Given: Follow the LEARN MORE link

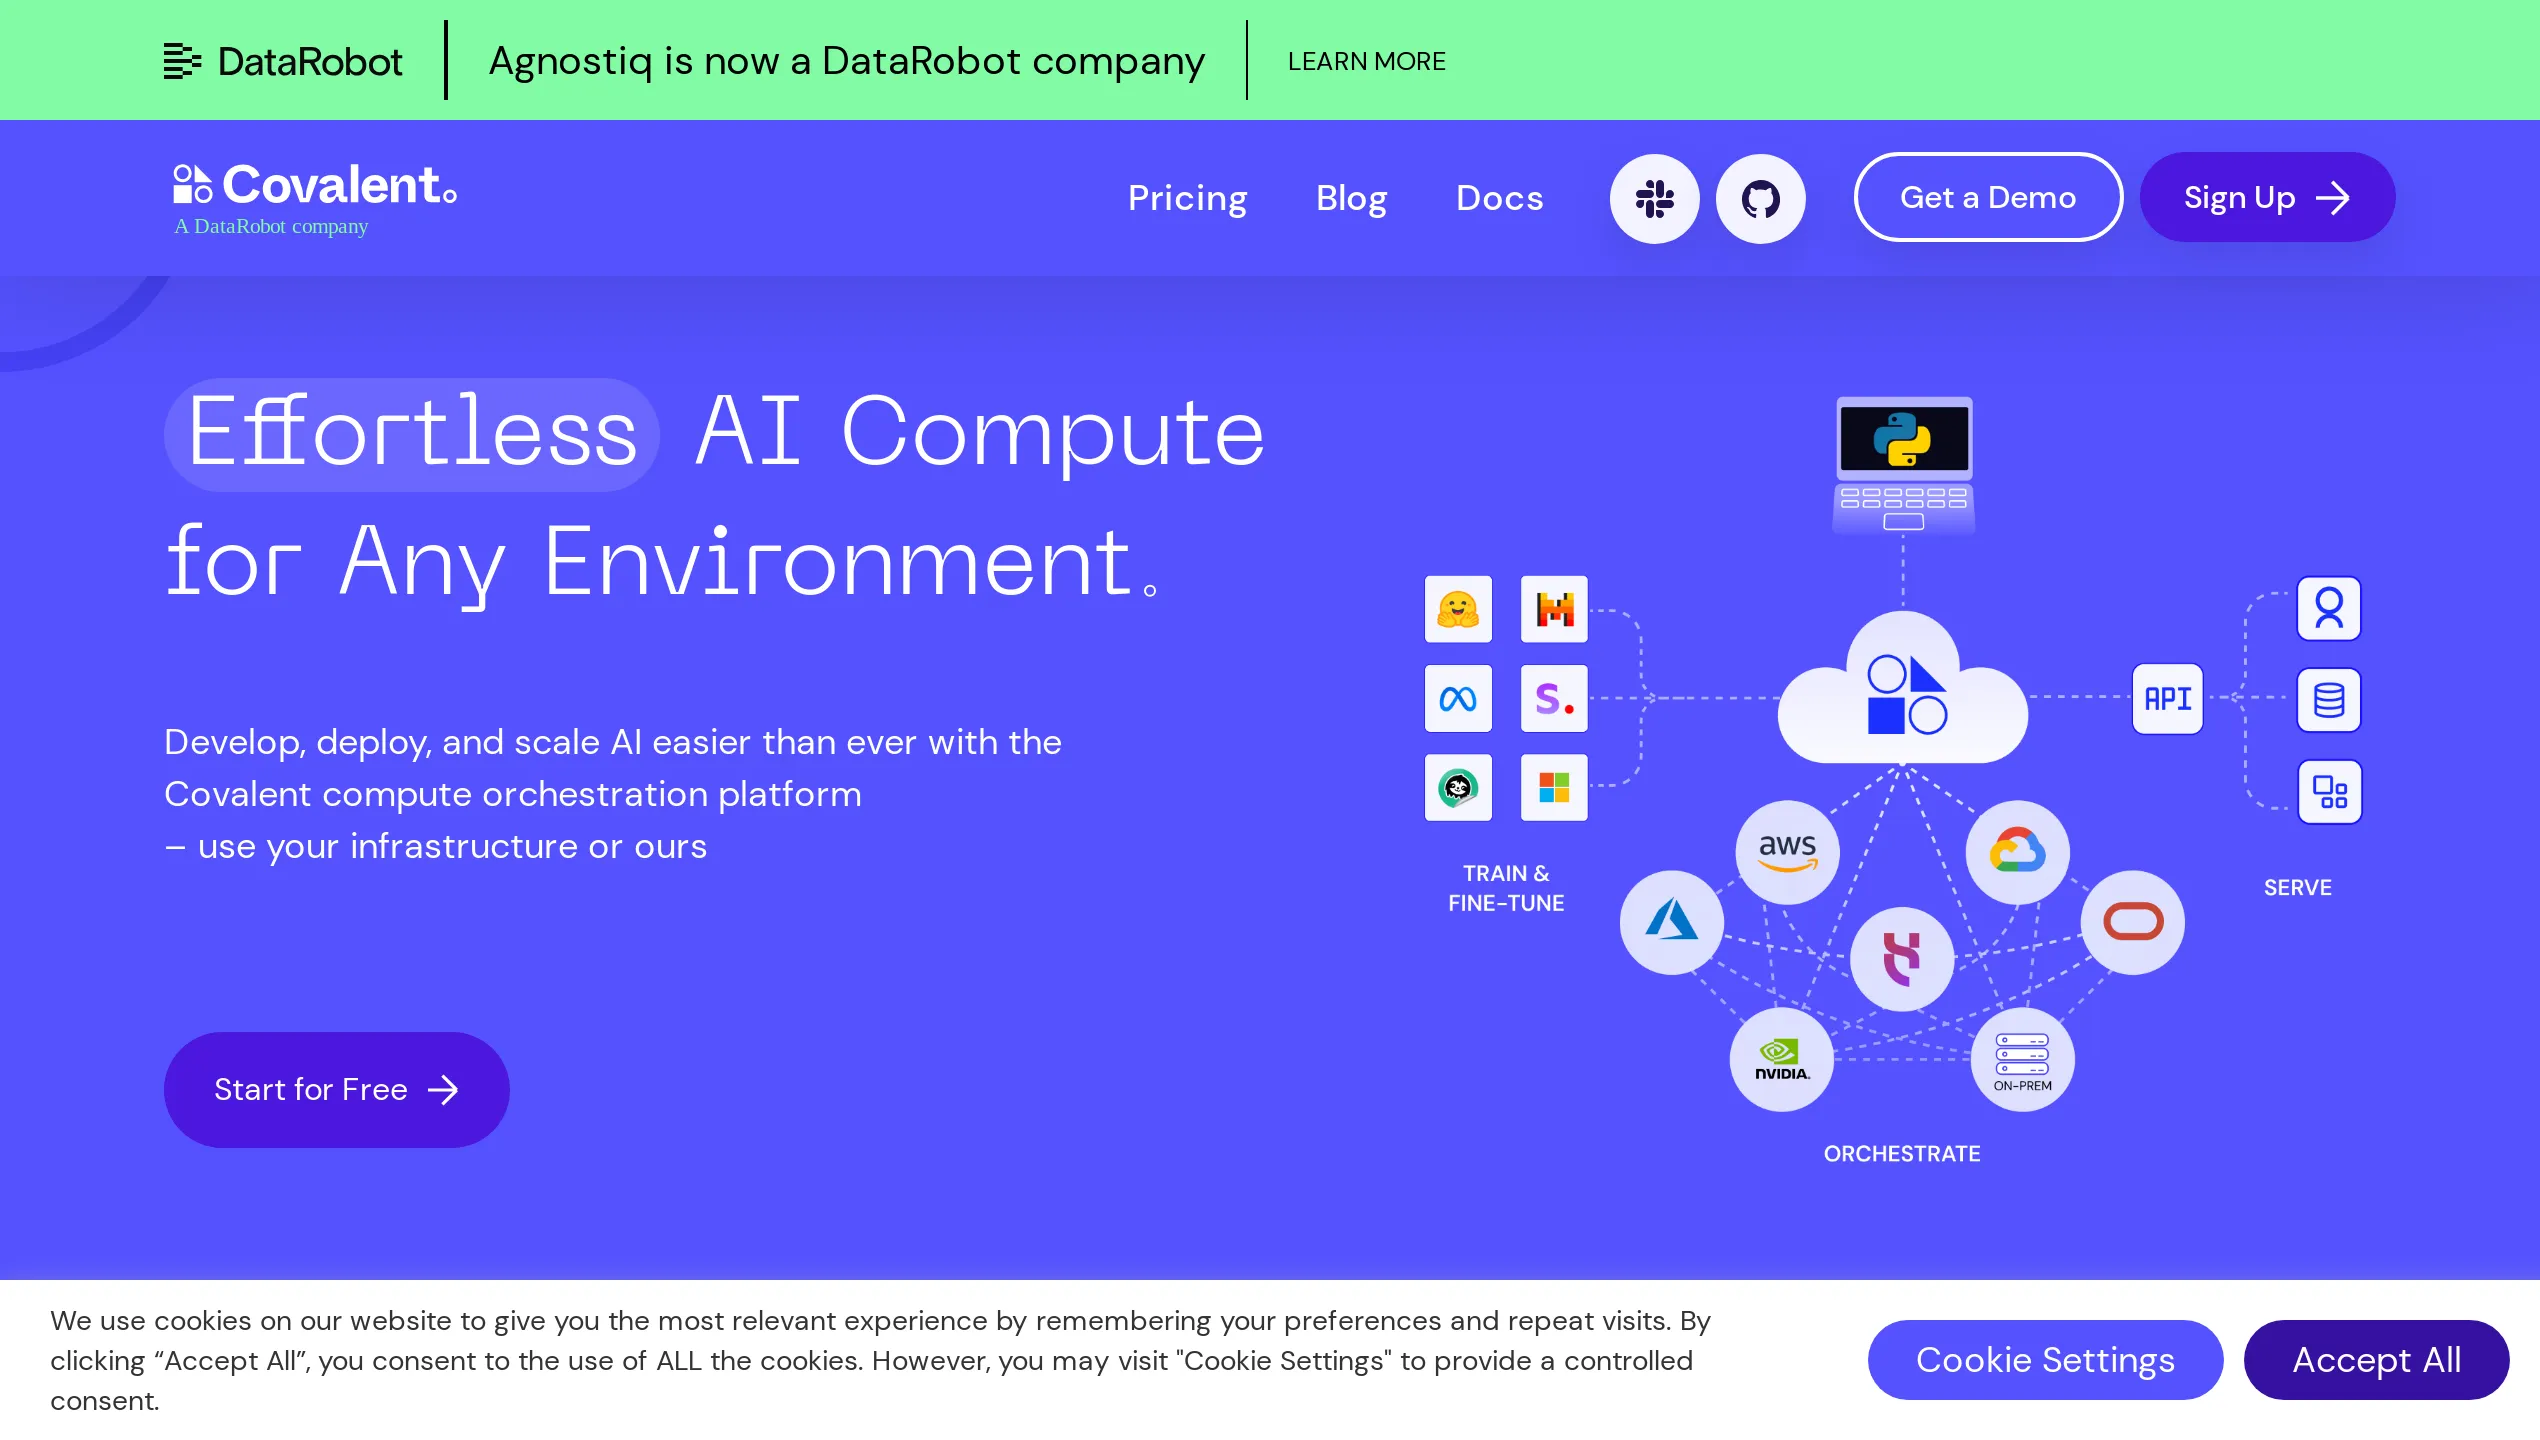Looking at the screenshot, I should pos(1366,61).
